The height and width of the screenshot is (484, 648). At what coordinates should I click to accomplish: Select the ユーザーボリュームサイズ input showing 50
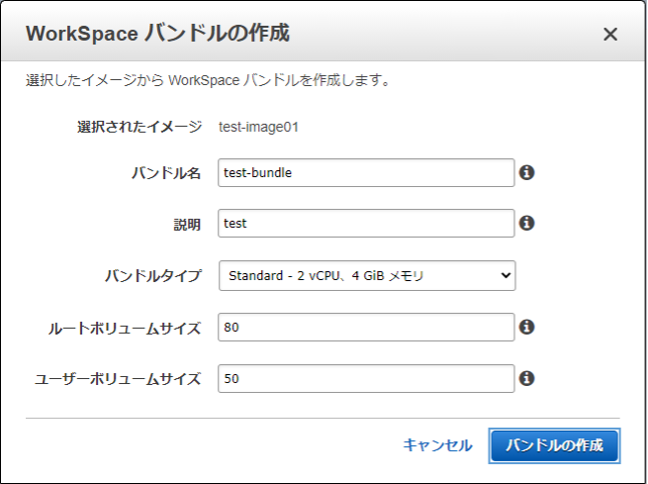(x=366, y=378)
